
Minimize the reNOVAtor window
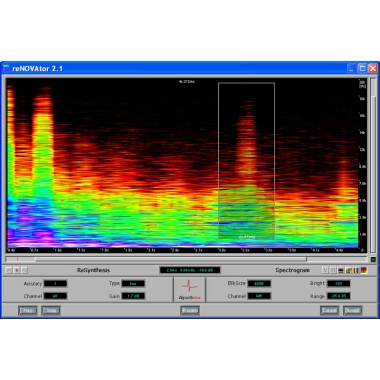351,69
